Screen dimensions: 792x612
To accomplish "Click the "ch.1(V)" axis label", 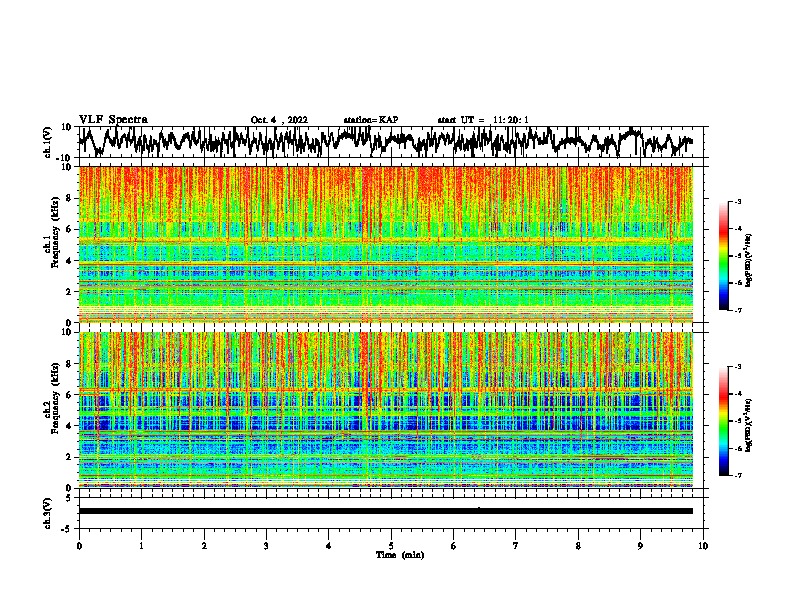I will click(x=48, y=142).
